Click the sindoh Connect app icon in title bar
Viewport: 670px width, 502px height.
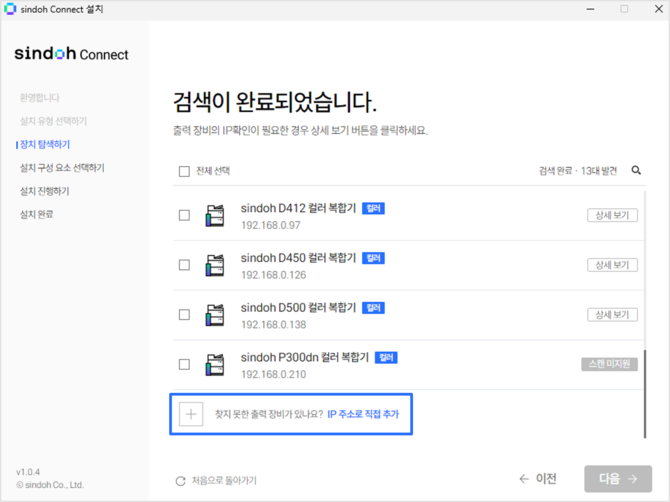(x=9, y=9)
